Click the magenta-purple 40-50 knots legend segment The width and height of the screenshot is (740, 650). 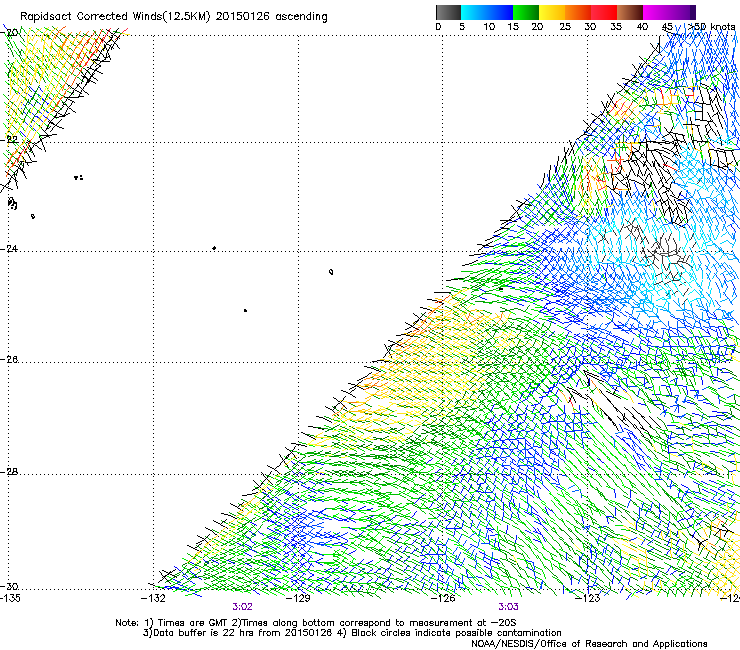point(669,12)
